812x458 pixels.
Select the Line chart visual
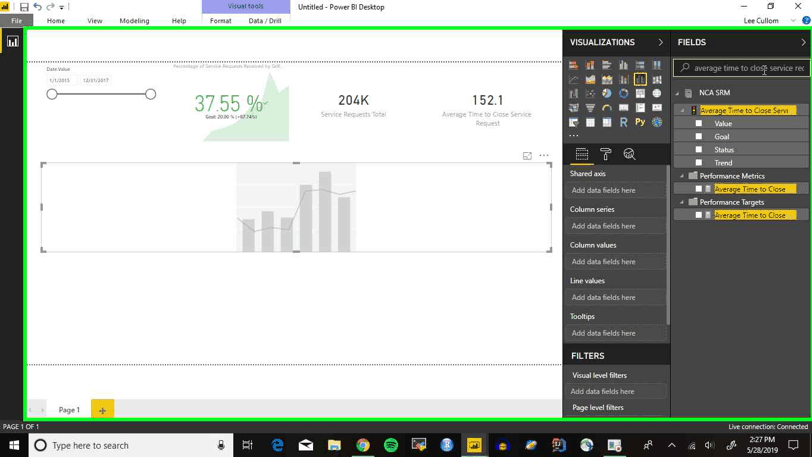(x=573, y=79)
